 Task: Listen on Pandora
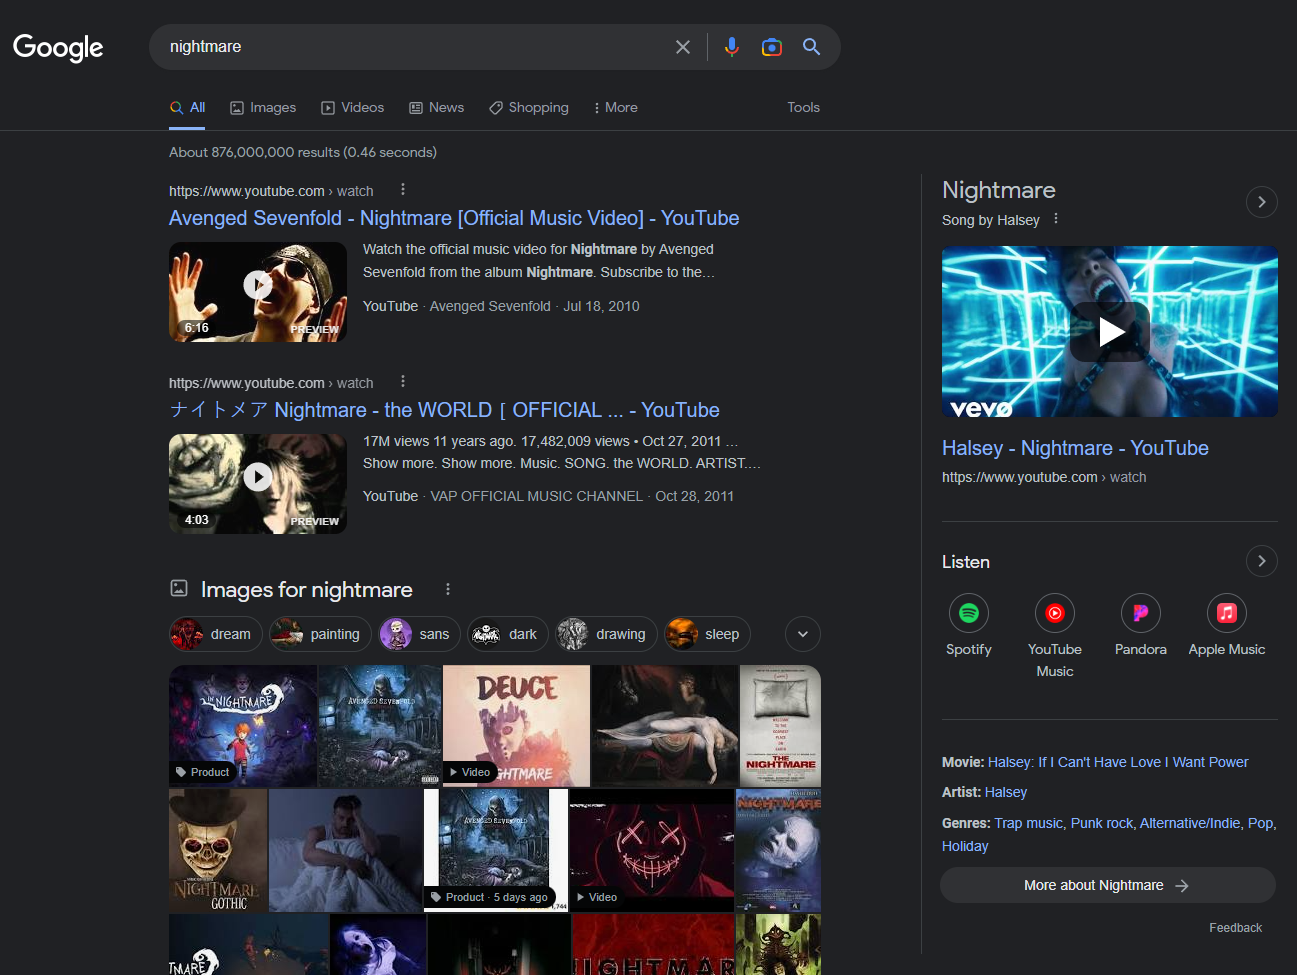click(x=1140, y=613)
